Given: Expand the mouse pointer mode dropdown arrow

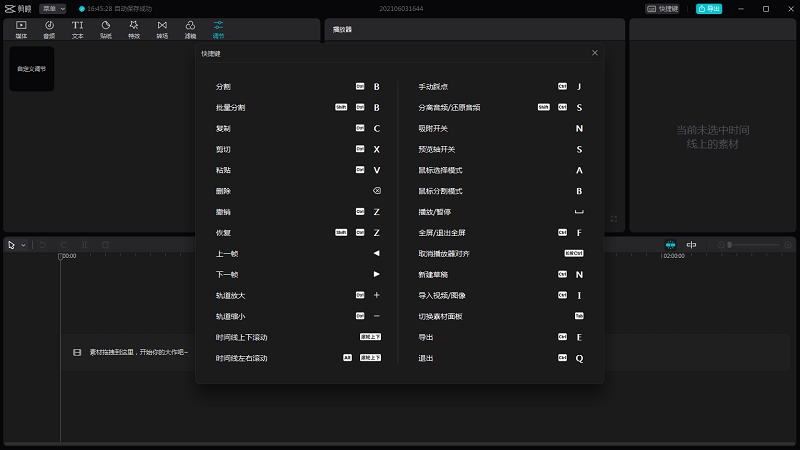Looking at the screenshot, I should tap(23, 245).
